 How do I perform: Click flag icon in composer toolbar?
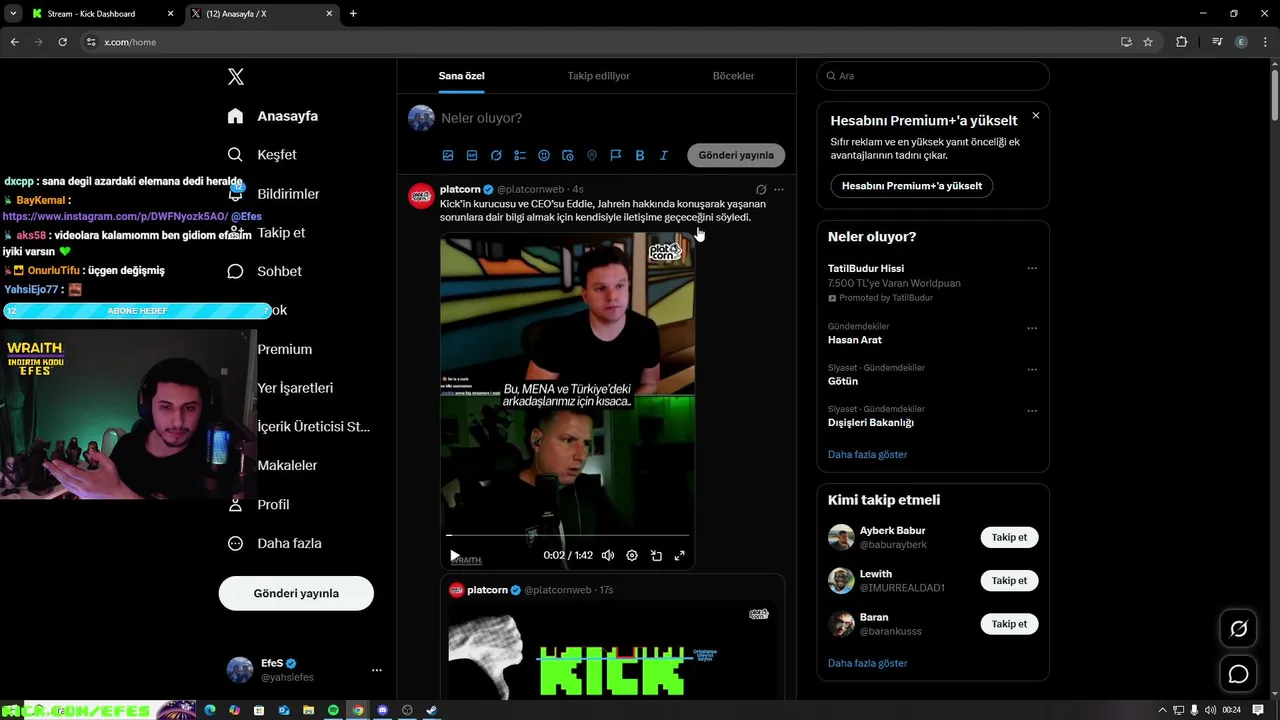pos(616,155)
